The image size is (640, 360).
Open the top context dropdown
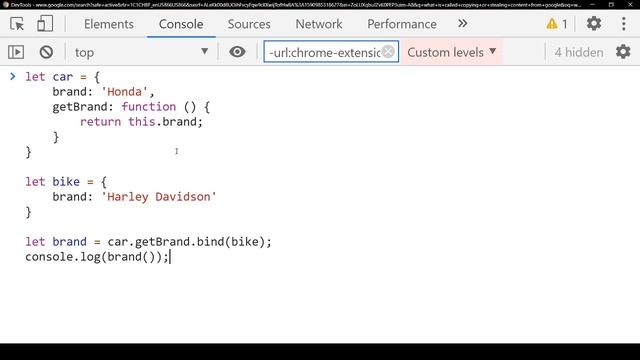click(x=141, y=52)
